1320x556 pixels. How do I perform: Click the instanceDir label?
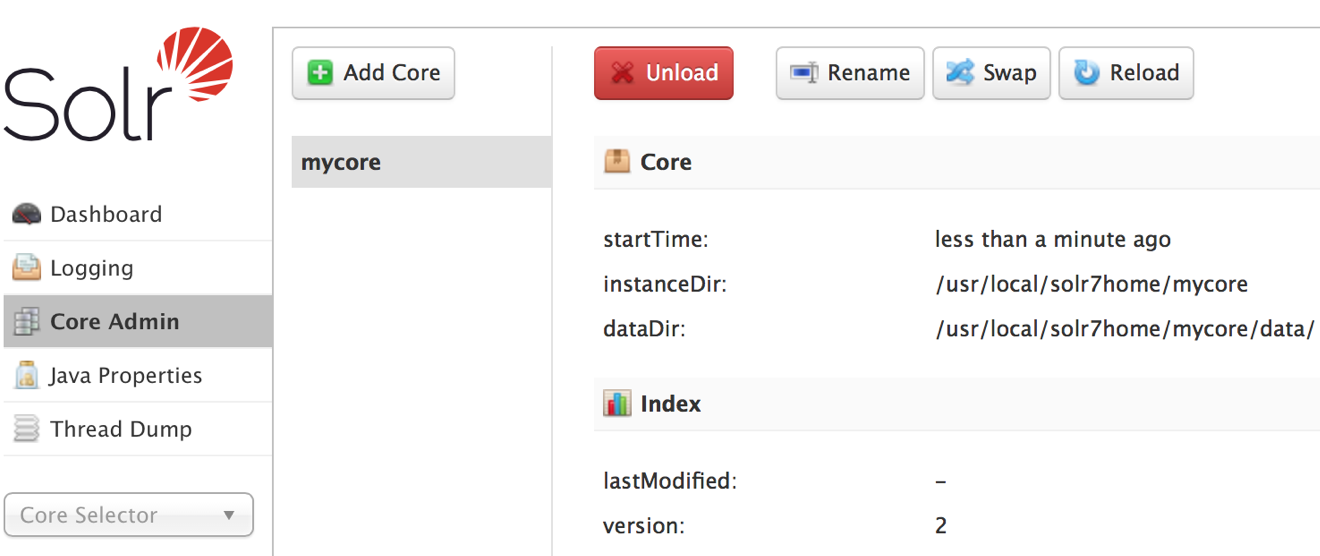(665, 285)
